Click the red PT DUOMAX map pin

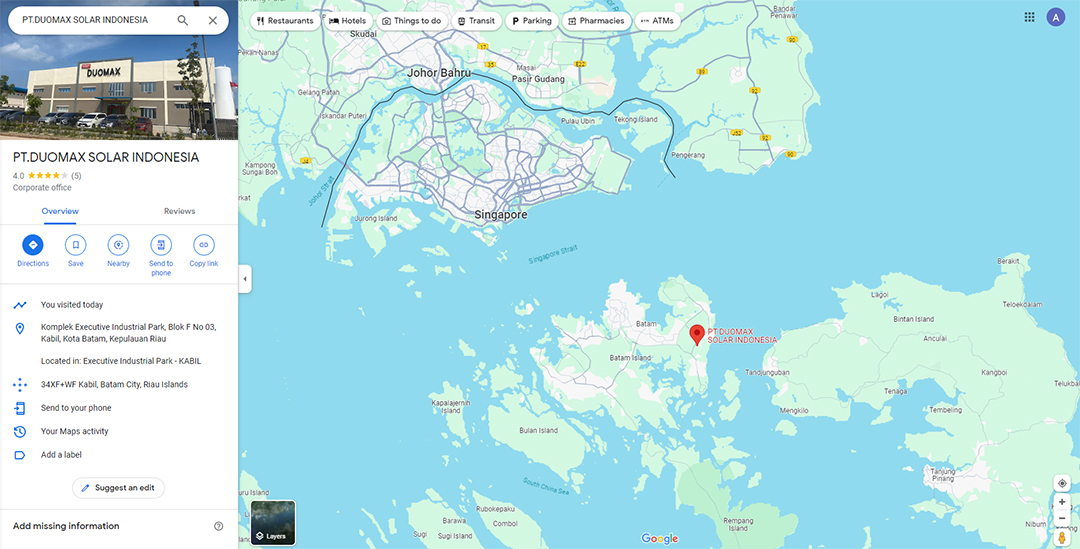(696, 335)
